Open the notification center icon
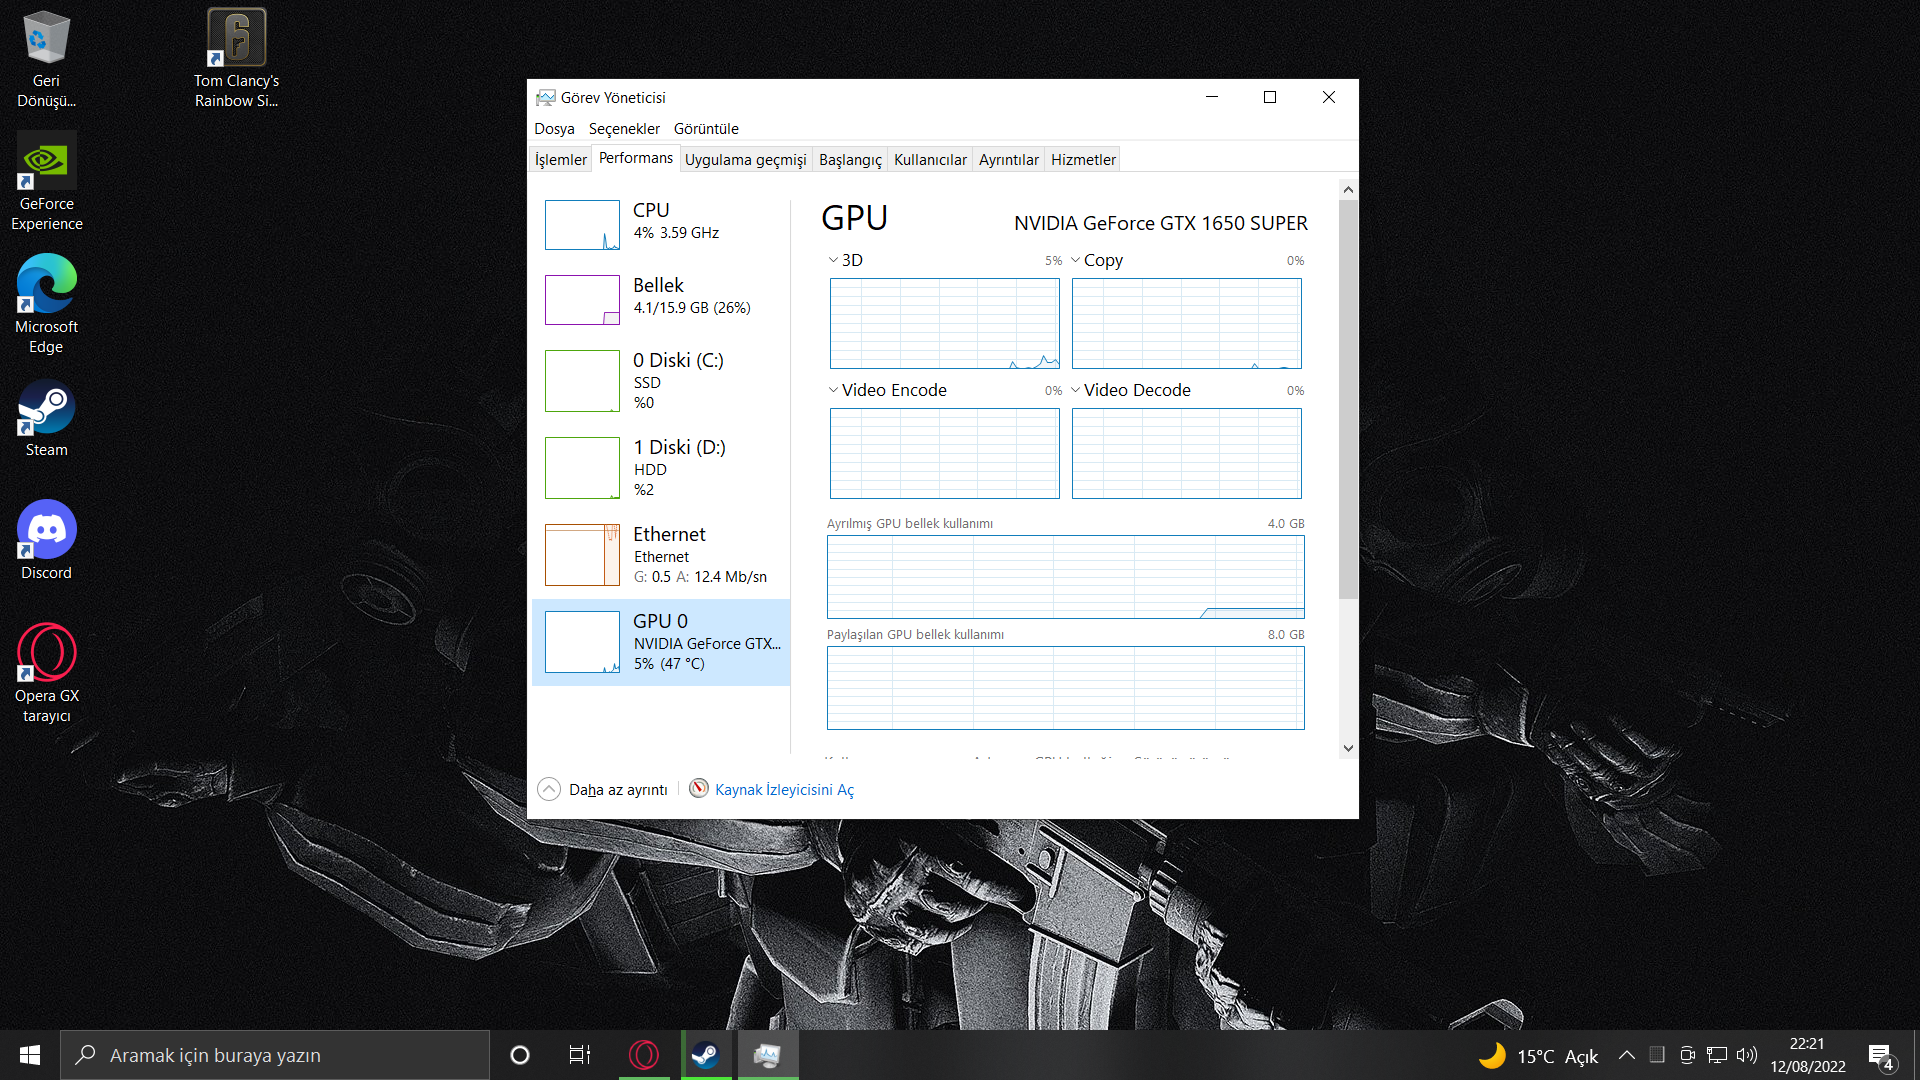The height and width of the screenshot is (1080, 1920). (x=1881, y=1056)
